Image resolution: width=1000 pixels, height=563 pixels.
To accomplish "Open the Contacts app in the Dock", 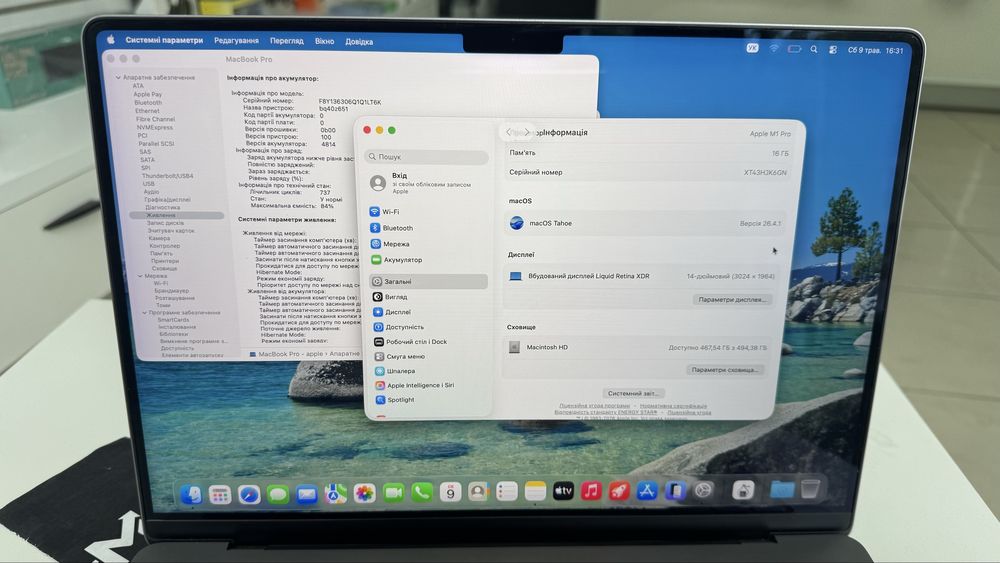I will 478,492.
